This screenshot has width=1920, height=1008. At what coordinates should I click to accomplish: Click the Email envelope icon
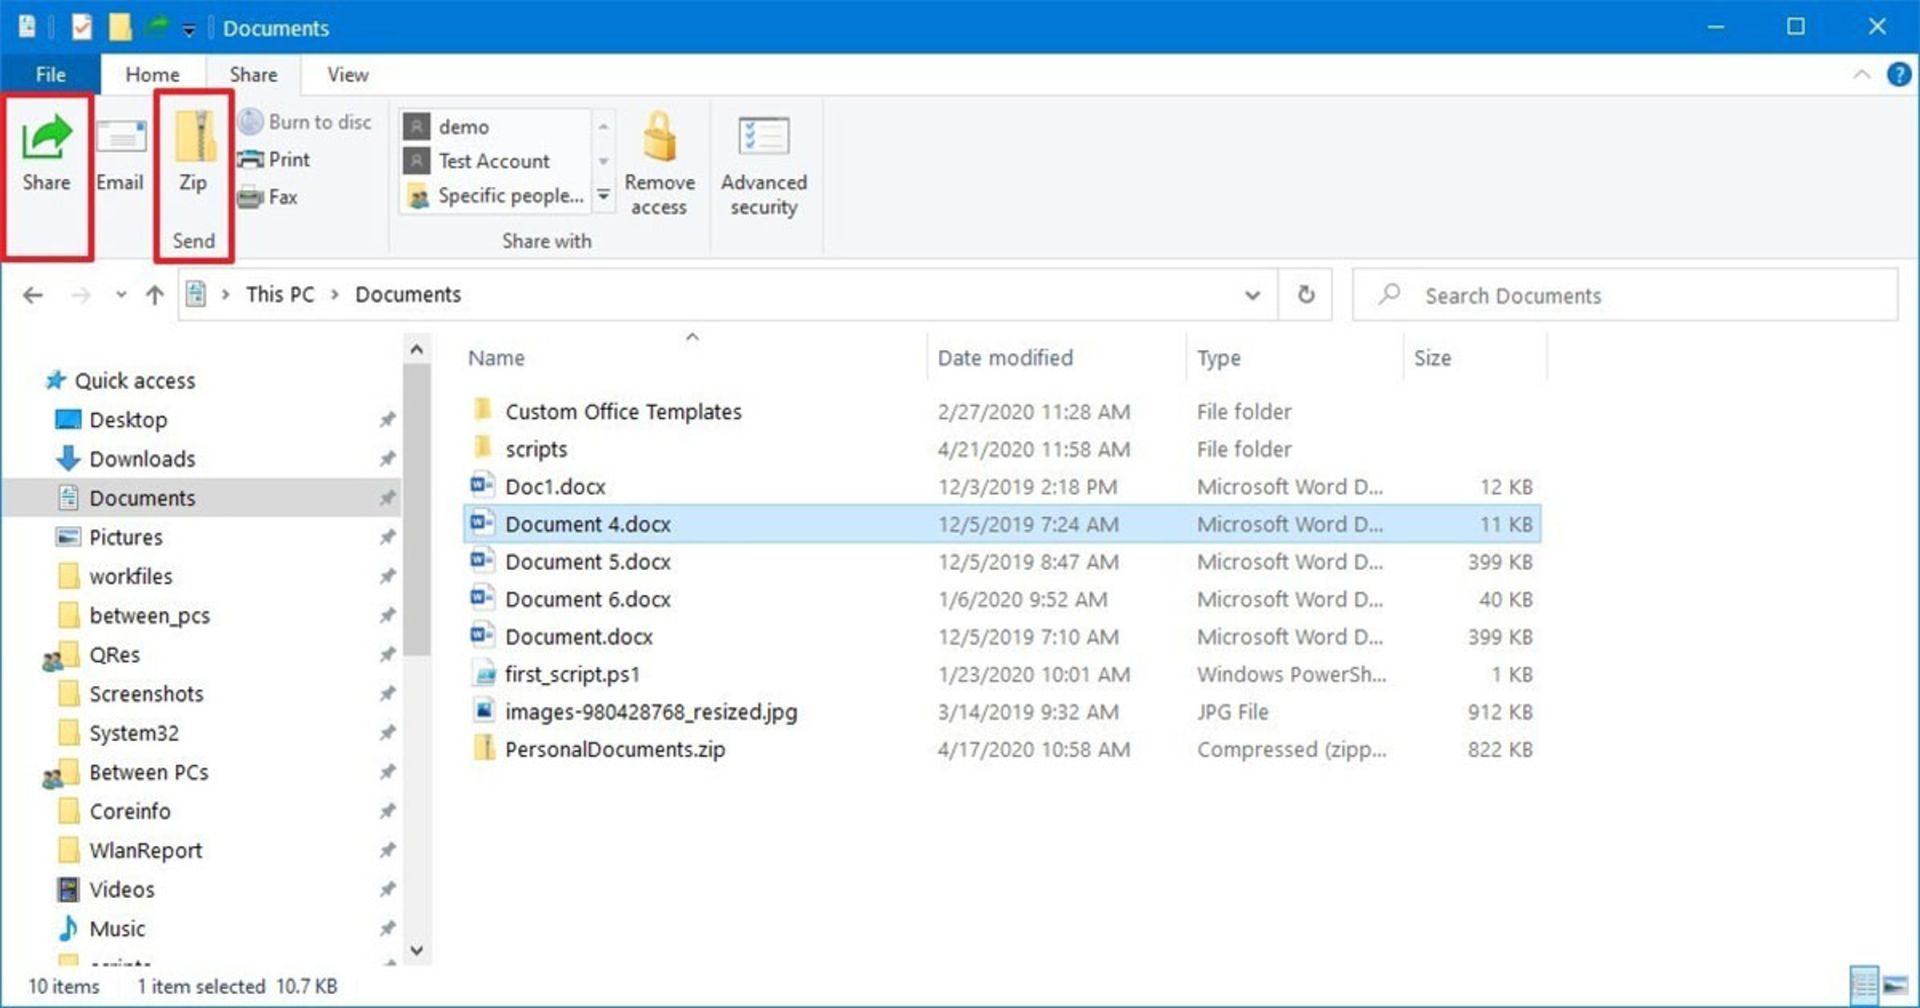click(120, 140)
